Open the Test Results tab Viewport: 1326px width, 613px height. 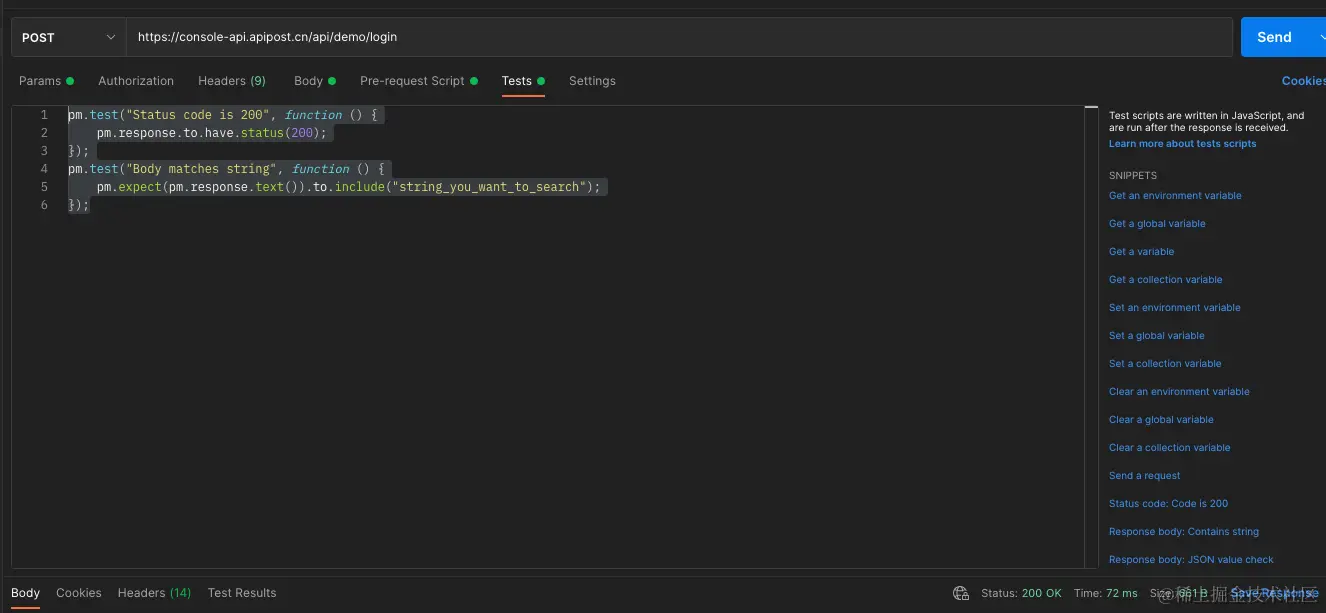coord(242,593)
